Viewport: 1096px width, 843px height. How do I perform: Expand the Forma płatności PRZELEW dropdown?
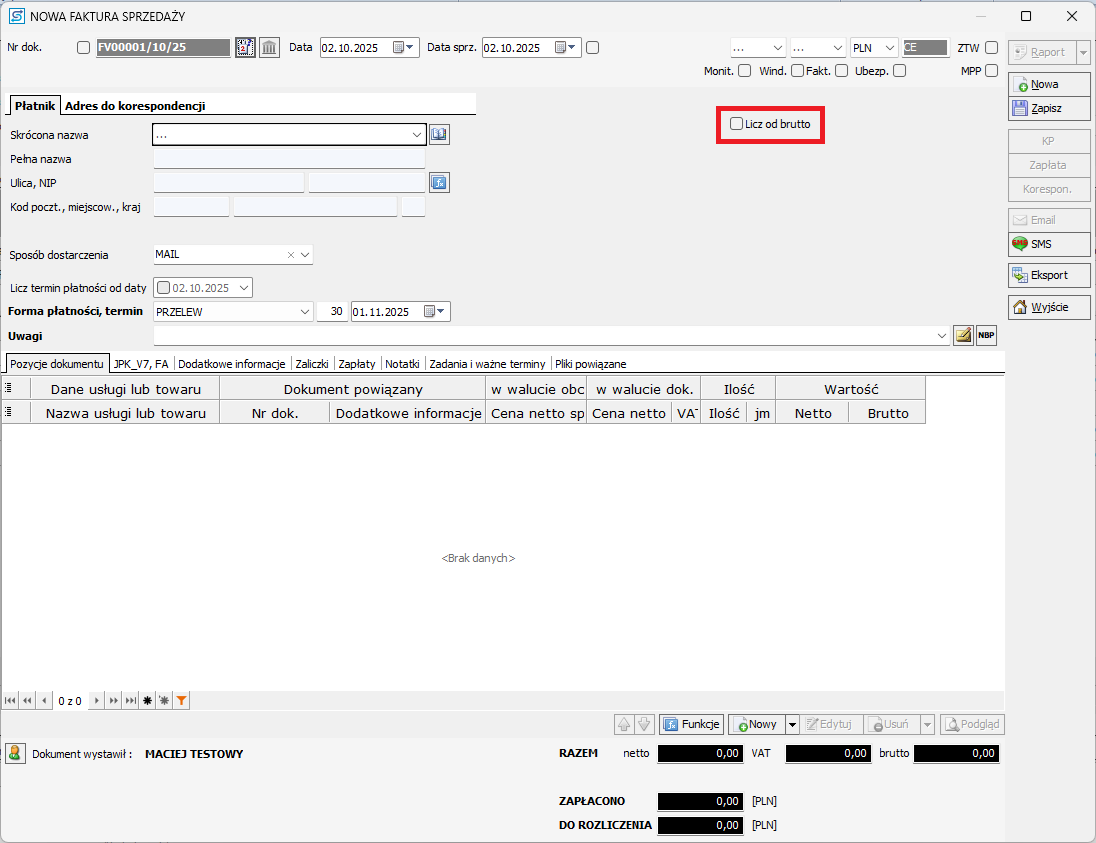(x=305, y=312)
